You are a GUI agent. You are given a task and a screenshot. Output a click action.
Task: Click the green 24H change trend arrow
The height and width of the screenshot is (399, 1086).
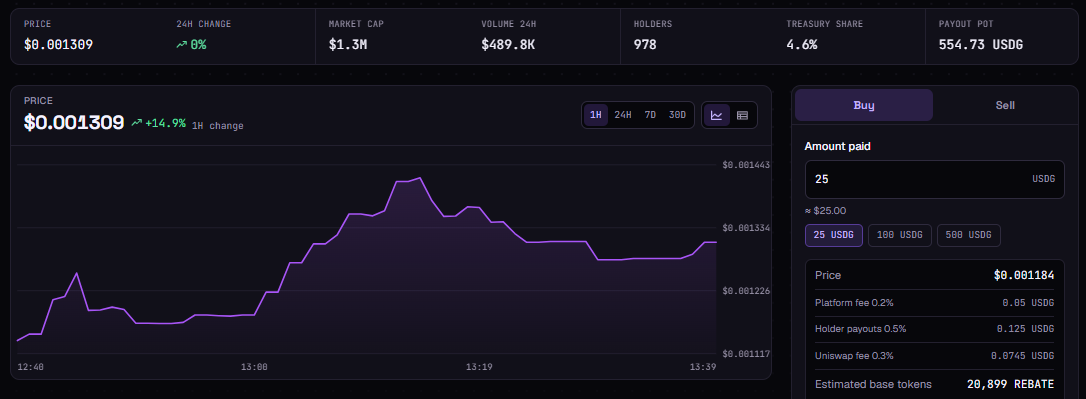point(181,45)
